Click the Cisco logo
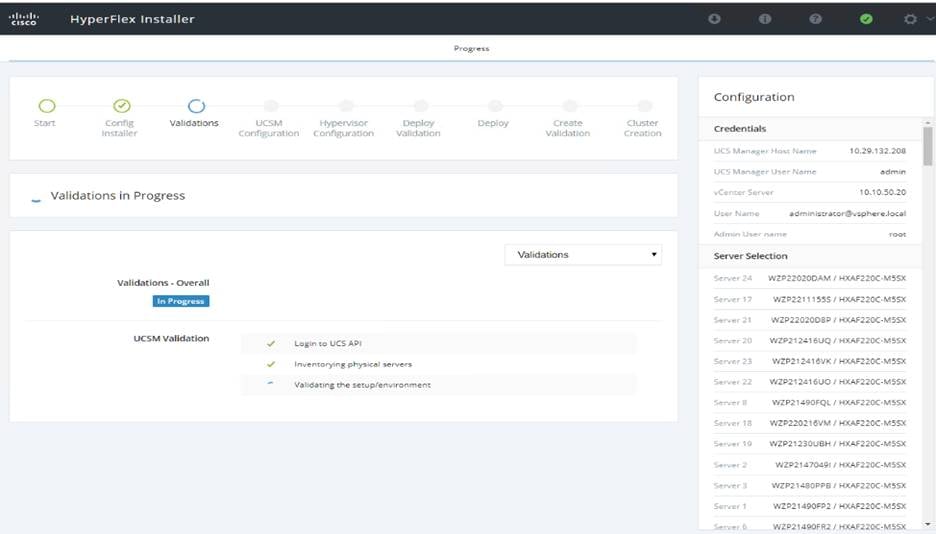The image size is (936, 534). 24,18
